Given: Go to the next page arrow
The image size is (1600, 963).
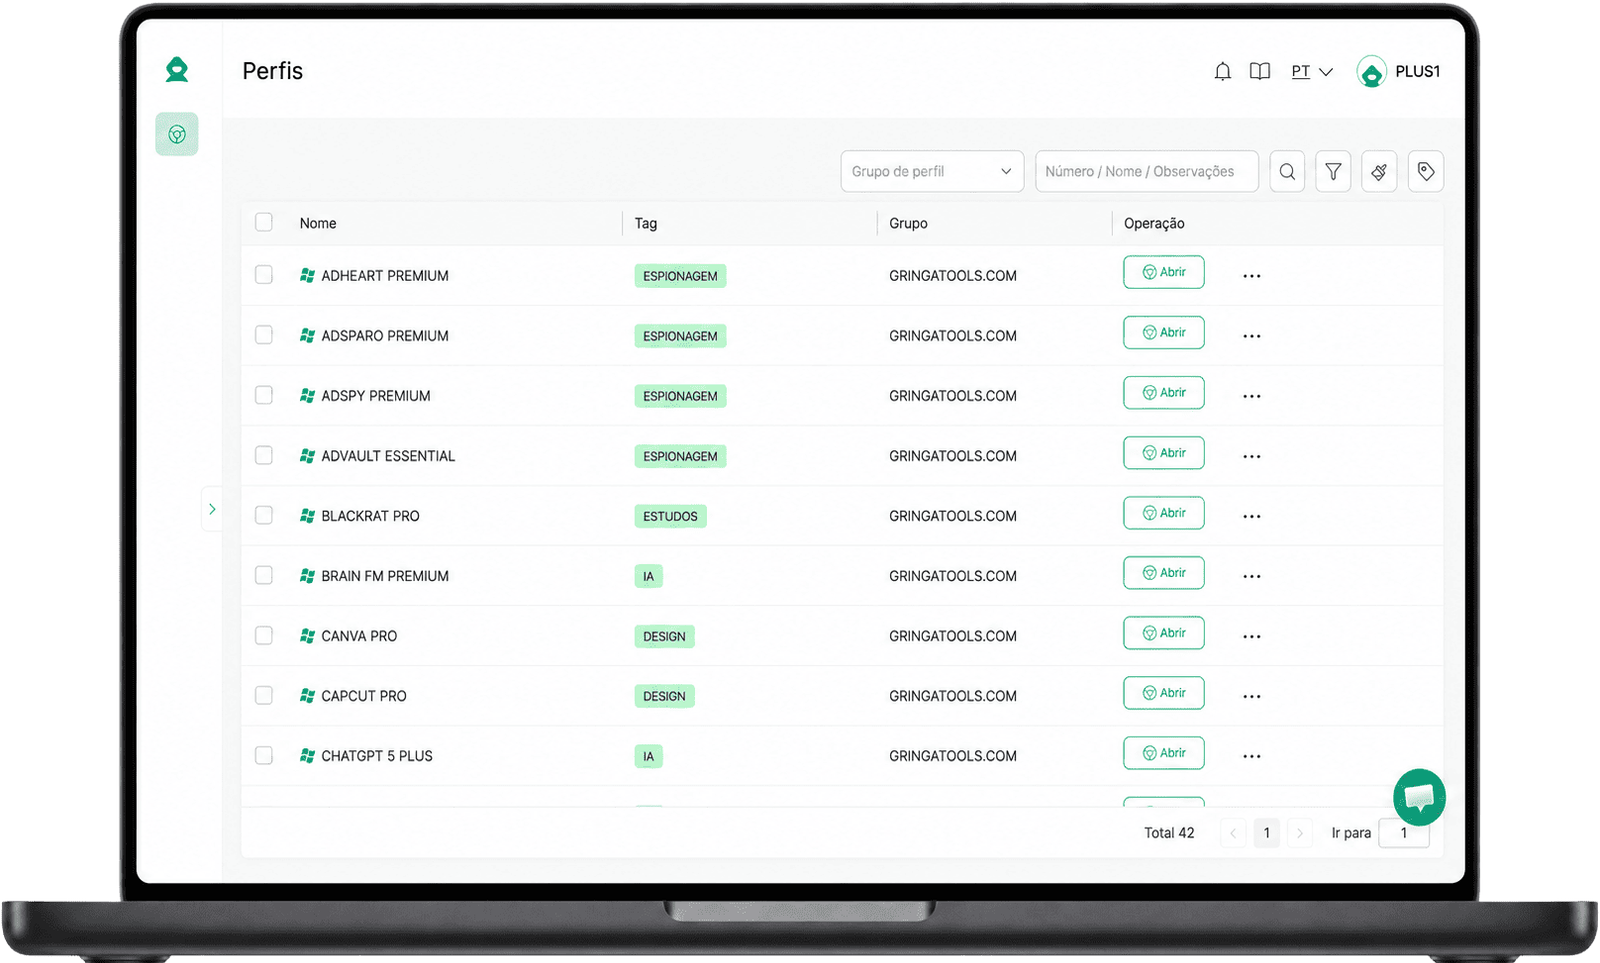Looking at the screenshot, I should pyautogui.click(x=1300, y=833).
